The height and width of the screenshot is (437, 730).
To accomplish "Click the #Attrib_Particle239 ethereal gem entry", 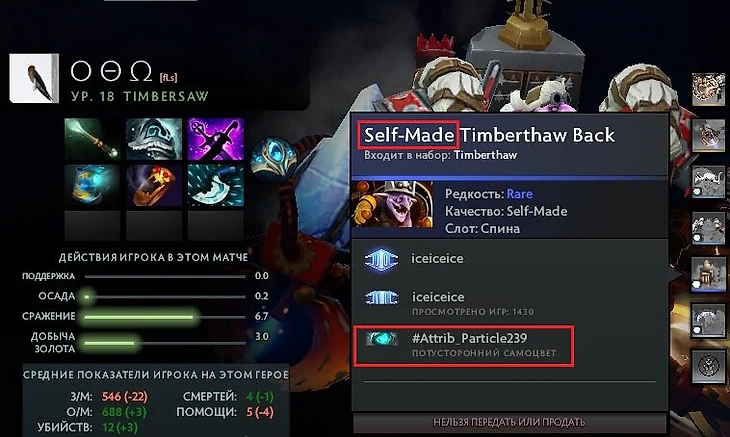I will point(464,346).
